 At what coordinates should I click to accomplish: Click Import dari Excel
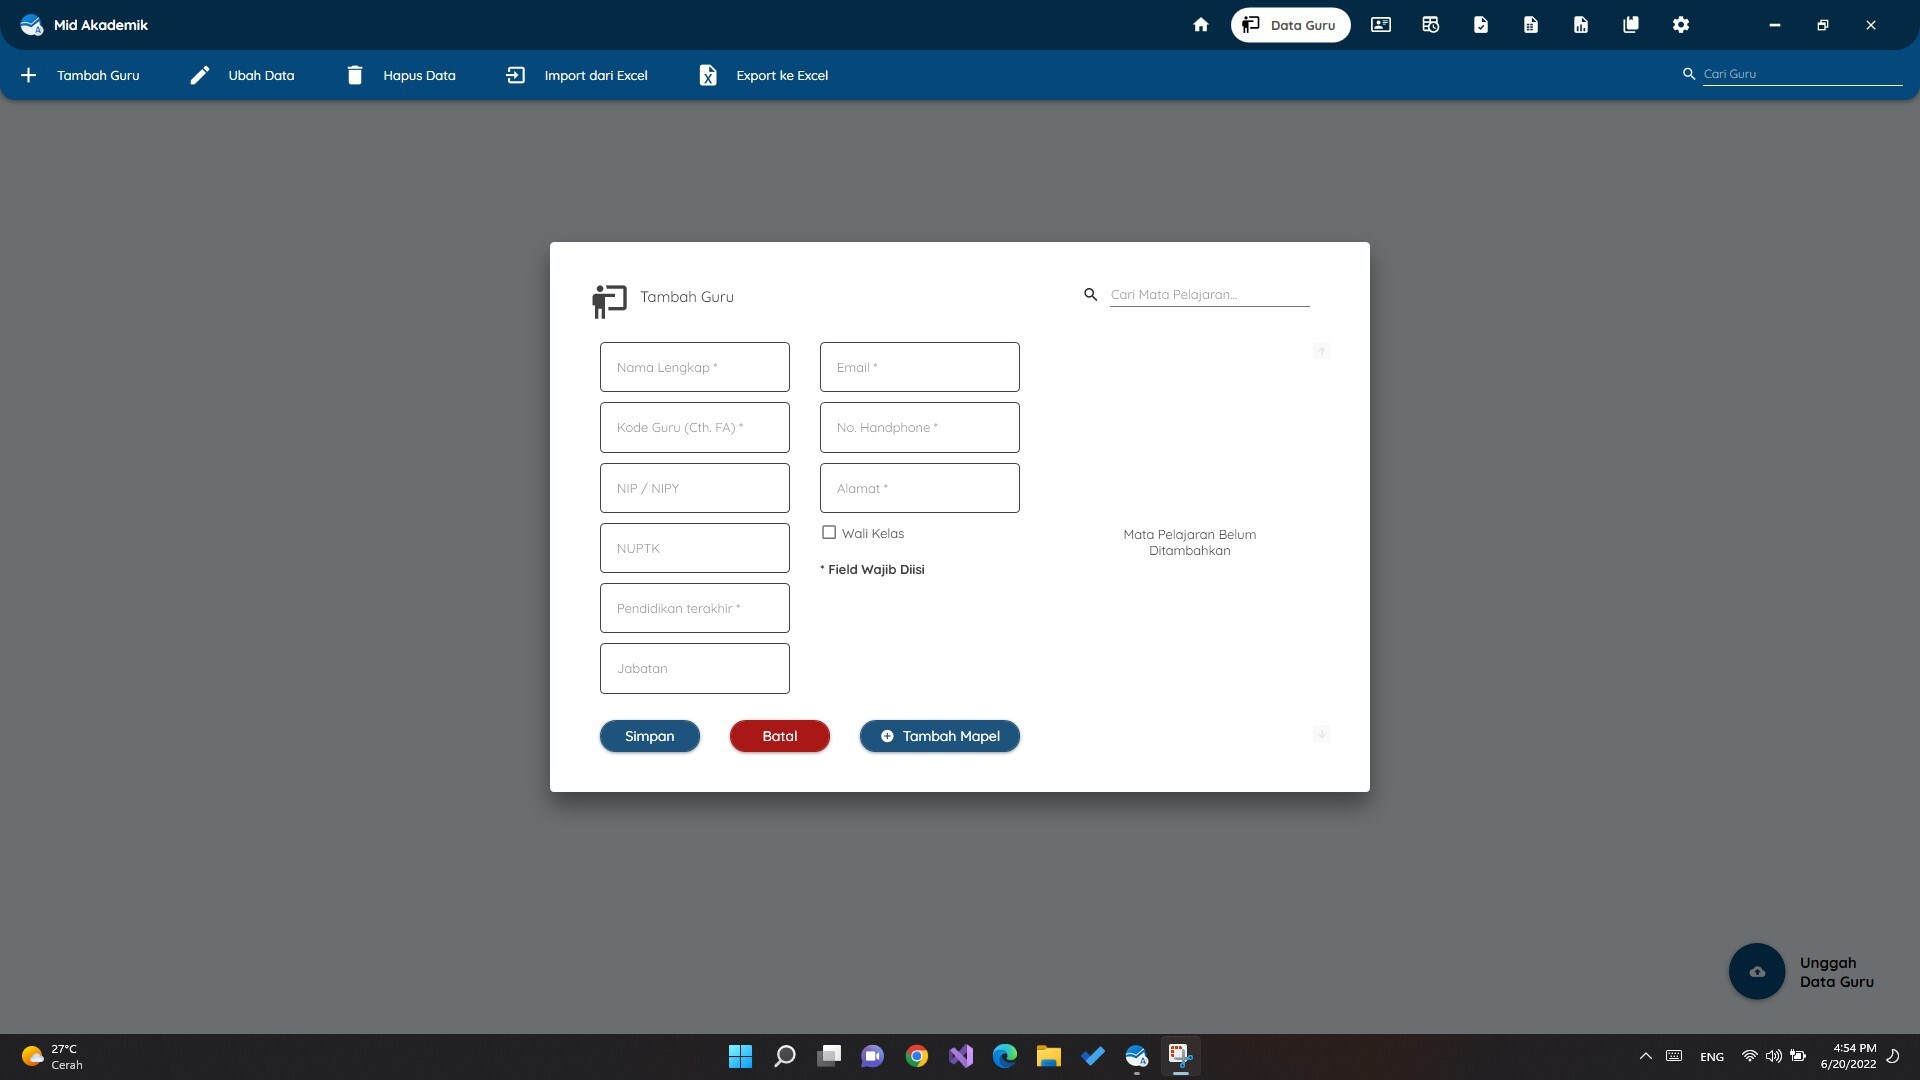(577, 75)
